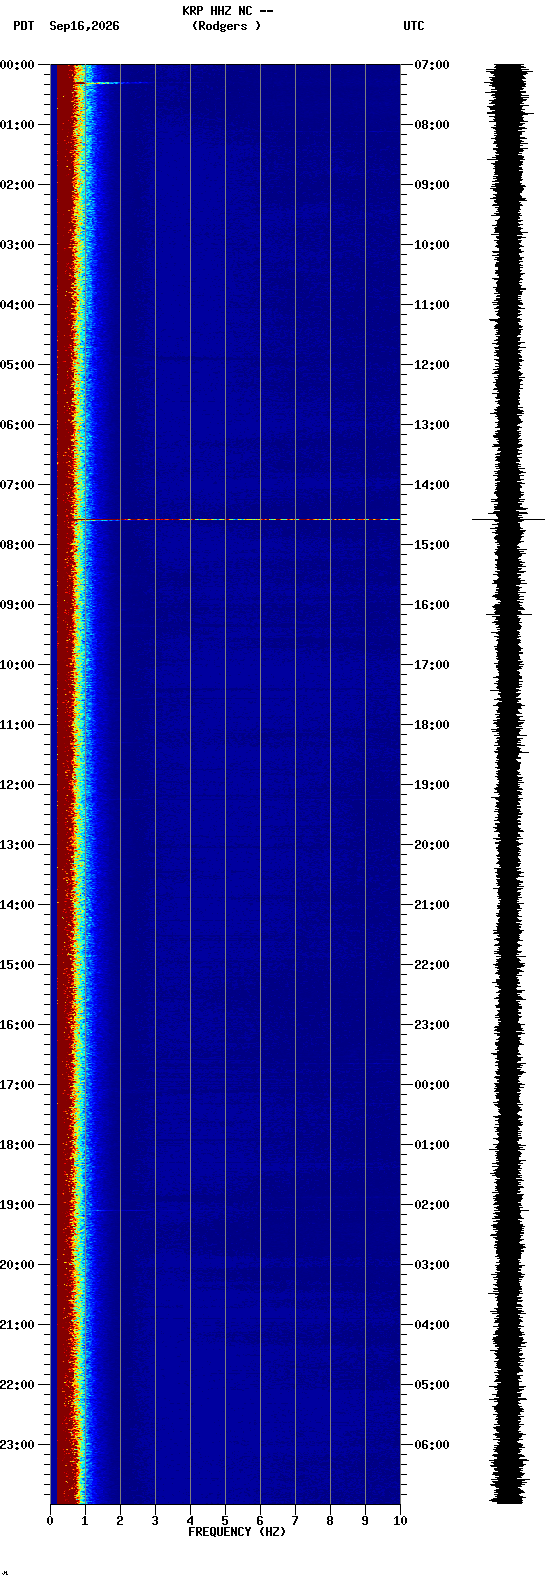552x1584 pixels.
Task: Select the 01:00 label on the PDT axis
Action: pos(17,125)
